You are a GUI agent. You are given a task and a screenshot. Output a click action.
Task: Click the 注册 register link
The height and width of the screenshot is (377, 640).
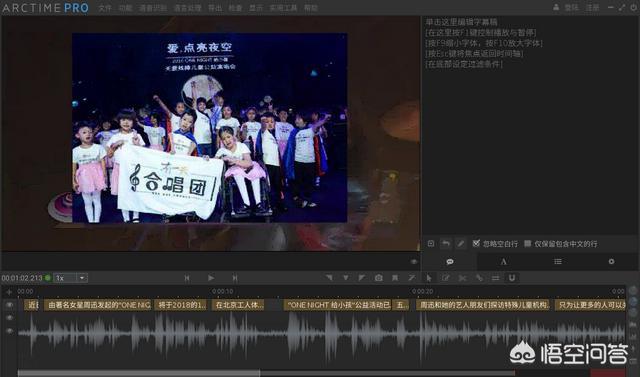(x=592, y=7)
